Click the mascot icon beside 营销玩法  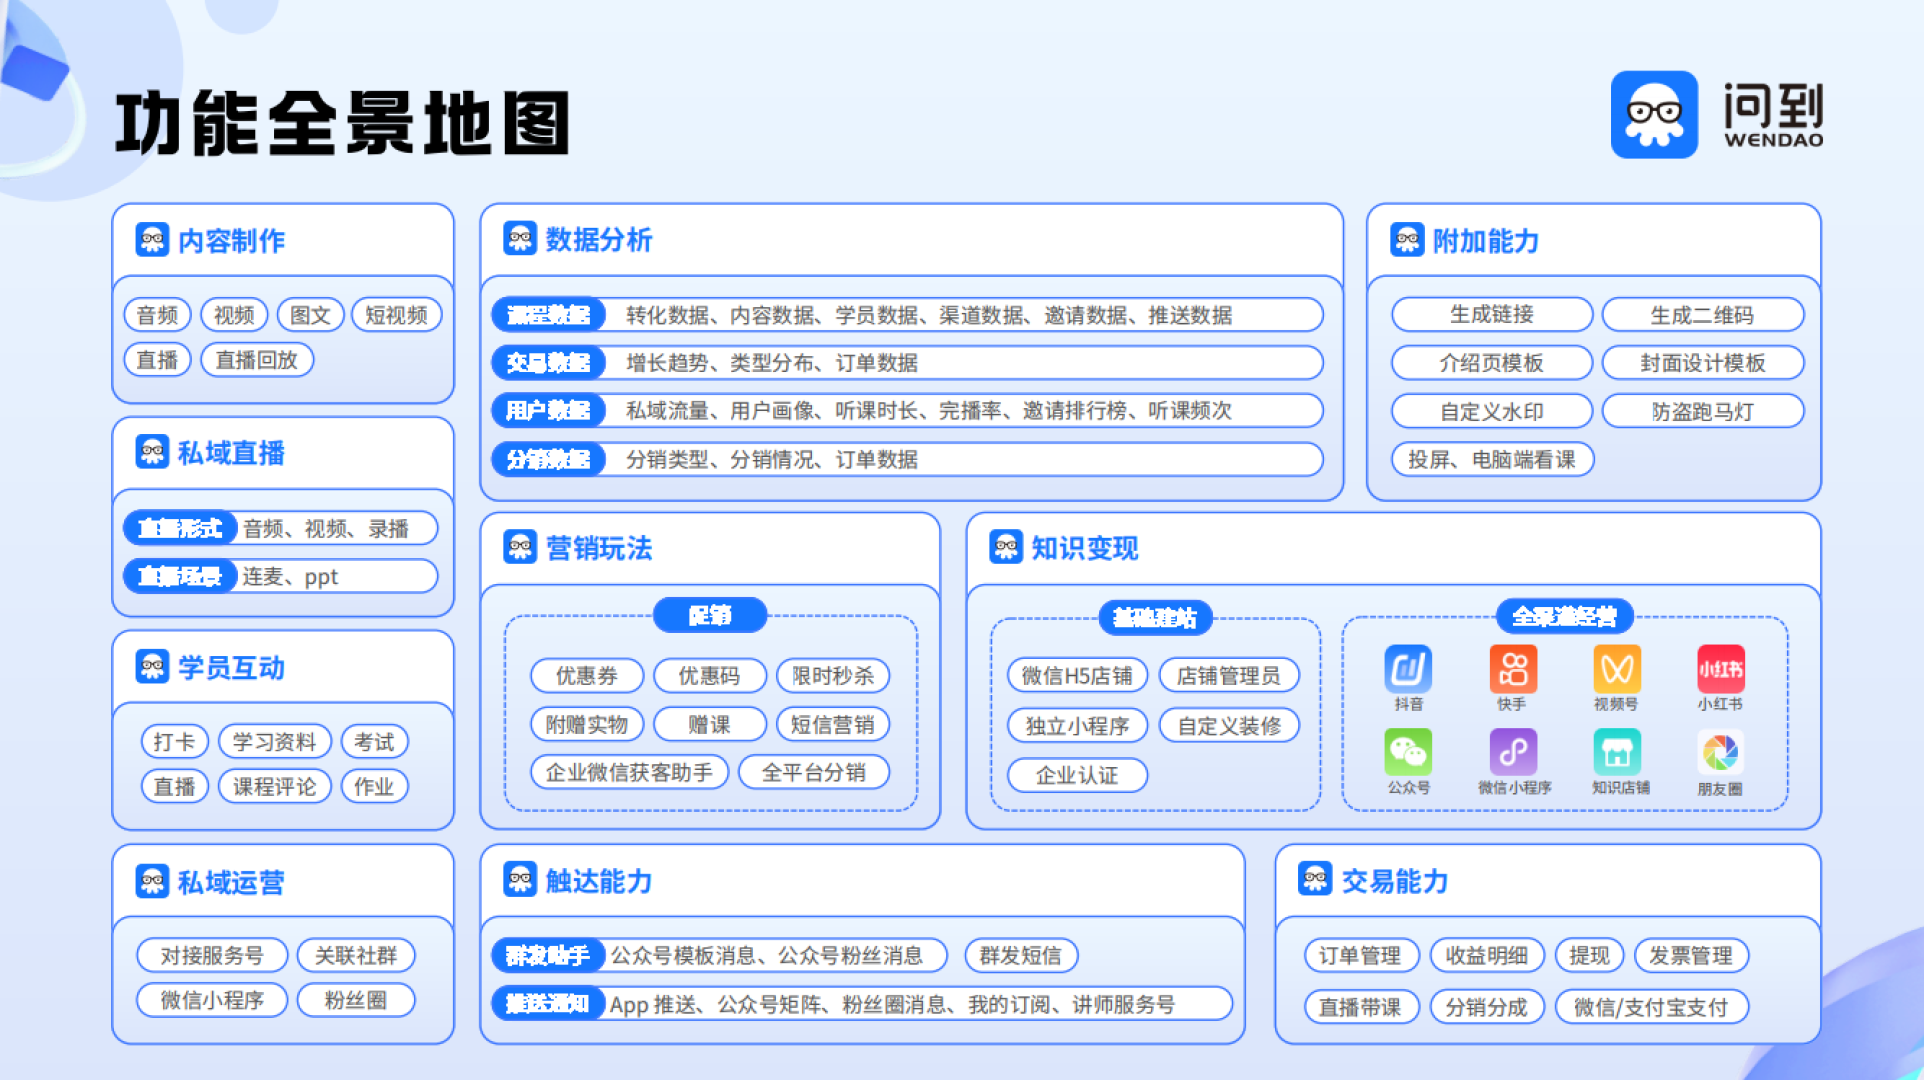click(x=520, y=547)
